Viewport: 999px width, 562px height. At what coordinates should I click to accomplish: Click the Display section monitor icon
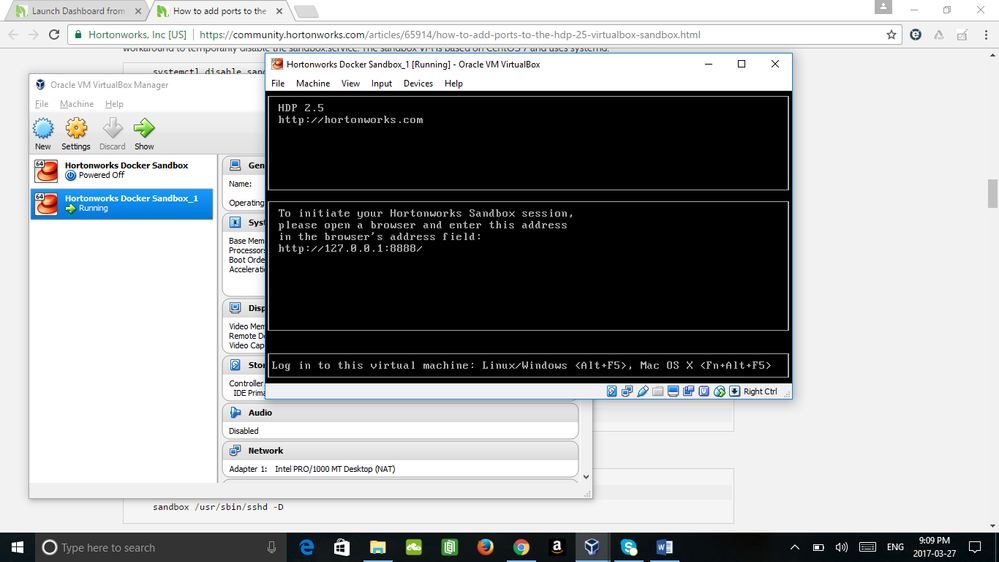coord(235,308)
